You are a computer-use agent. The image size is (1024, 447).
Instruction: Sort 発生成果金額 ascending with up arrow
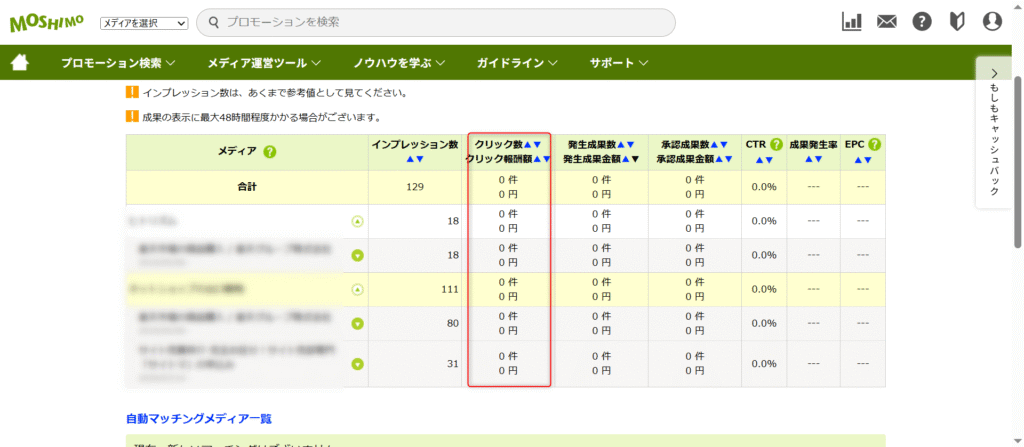(x=626, y=159)
